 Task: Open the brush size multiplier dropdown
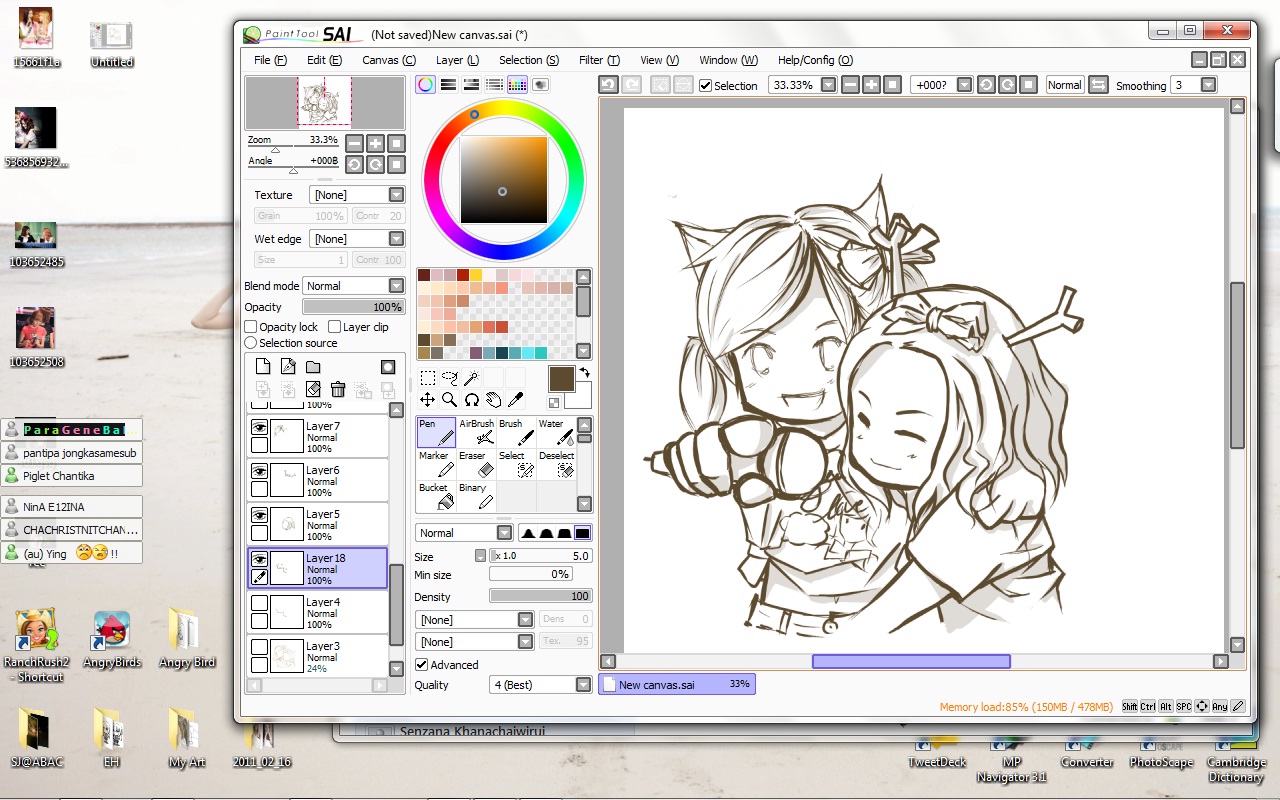[x=481, y=556]
